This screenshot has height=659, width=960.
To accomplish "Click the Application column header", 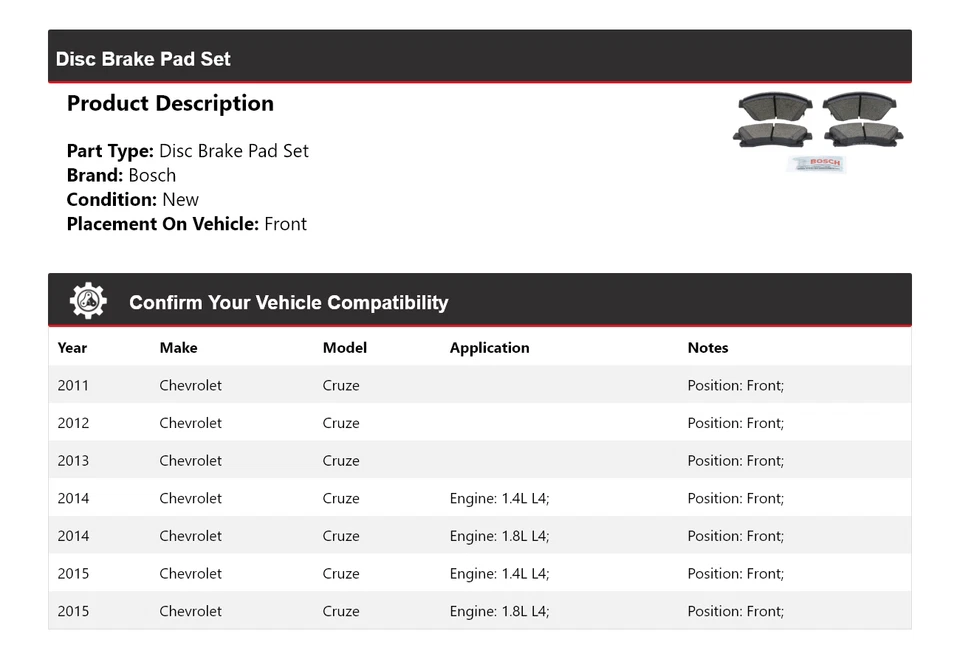I will tap(489, 348).
